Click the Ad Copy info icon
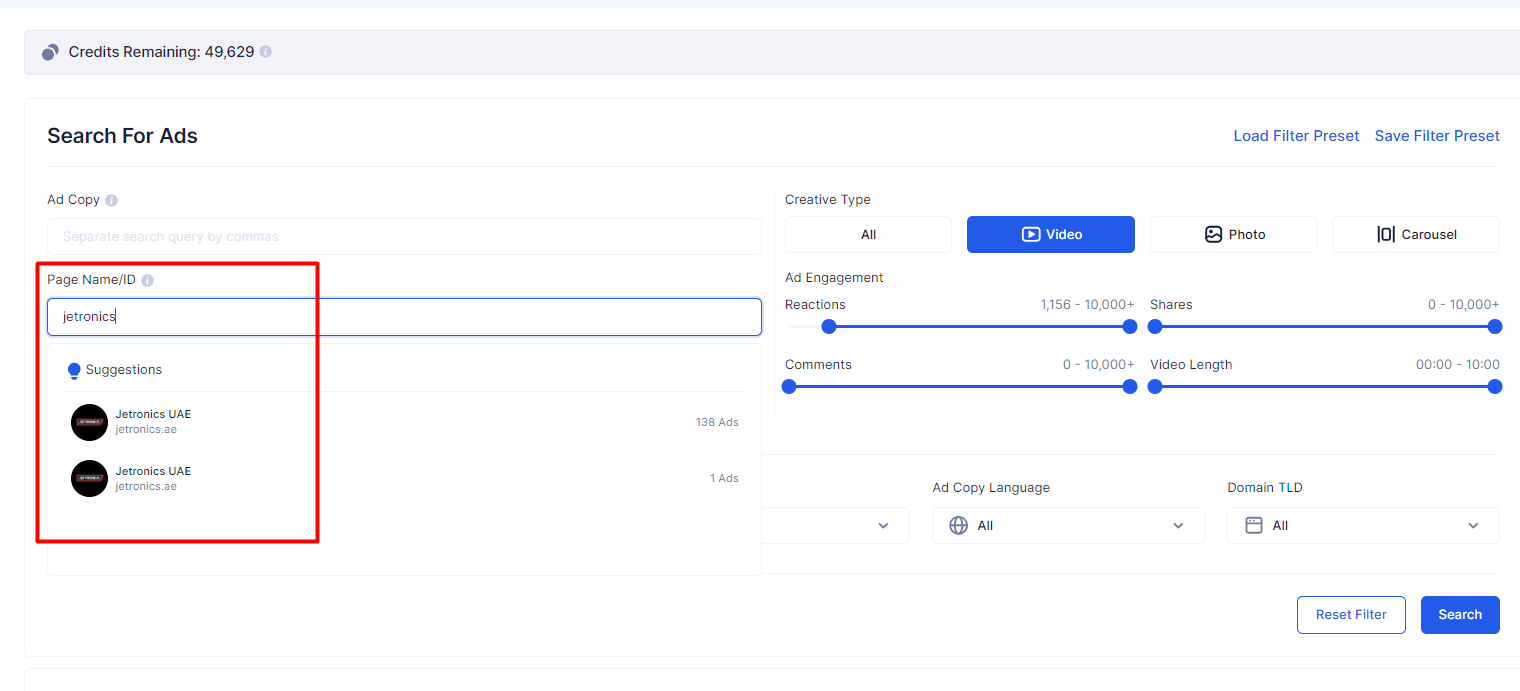1520x691 pixels. (111, 200)
